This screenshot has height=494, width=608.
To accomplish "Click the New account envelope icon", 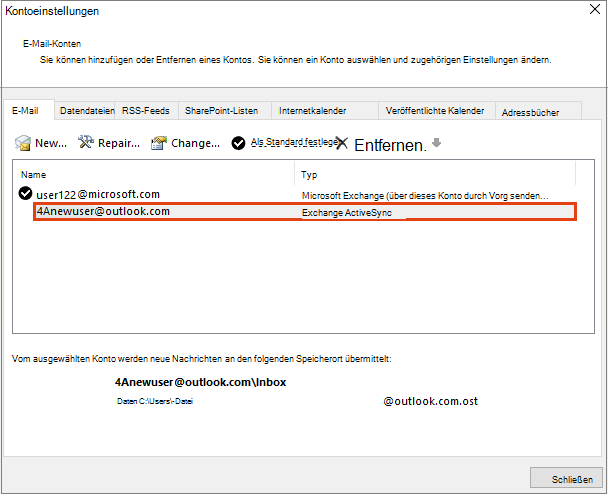I will pyautogui.click(x=23, y=143).
